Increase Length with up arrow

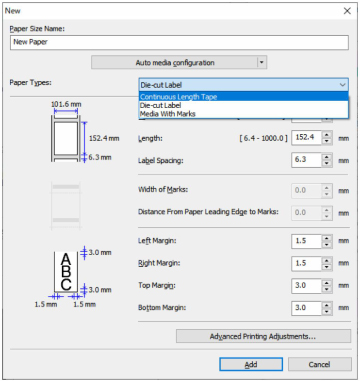point(327,134)
